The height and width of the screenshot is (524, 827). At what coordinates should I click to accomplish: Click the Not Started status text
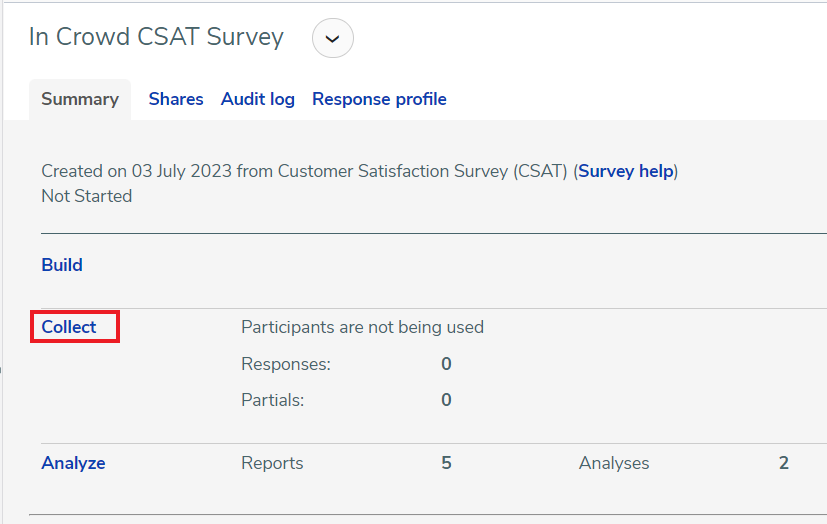pos(87,196)
